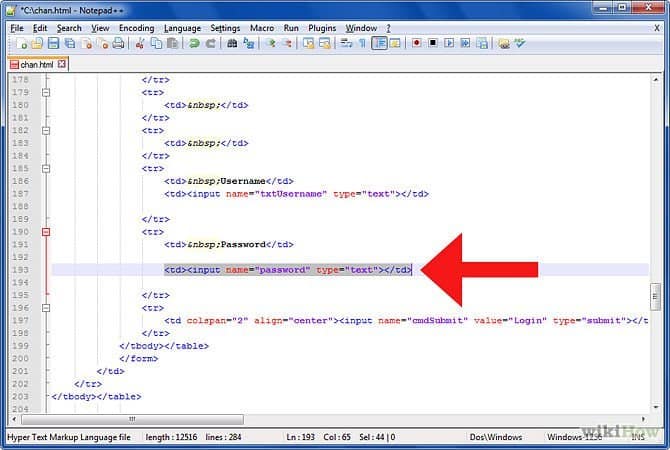Viewport: 670px width, 450px height.
Task: Click the Close document toolbar icon
Action: coord(86,43)
